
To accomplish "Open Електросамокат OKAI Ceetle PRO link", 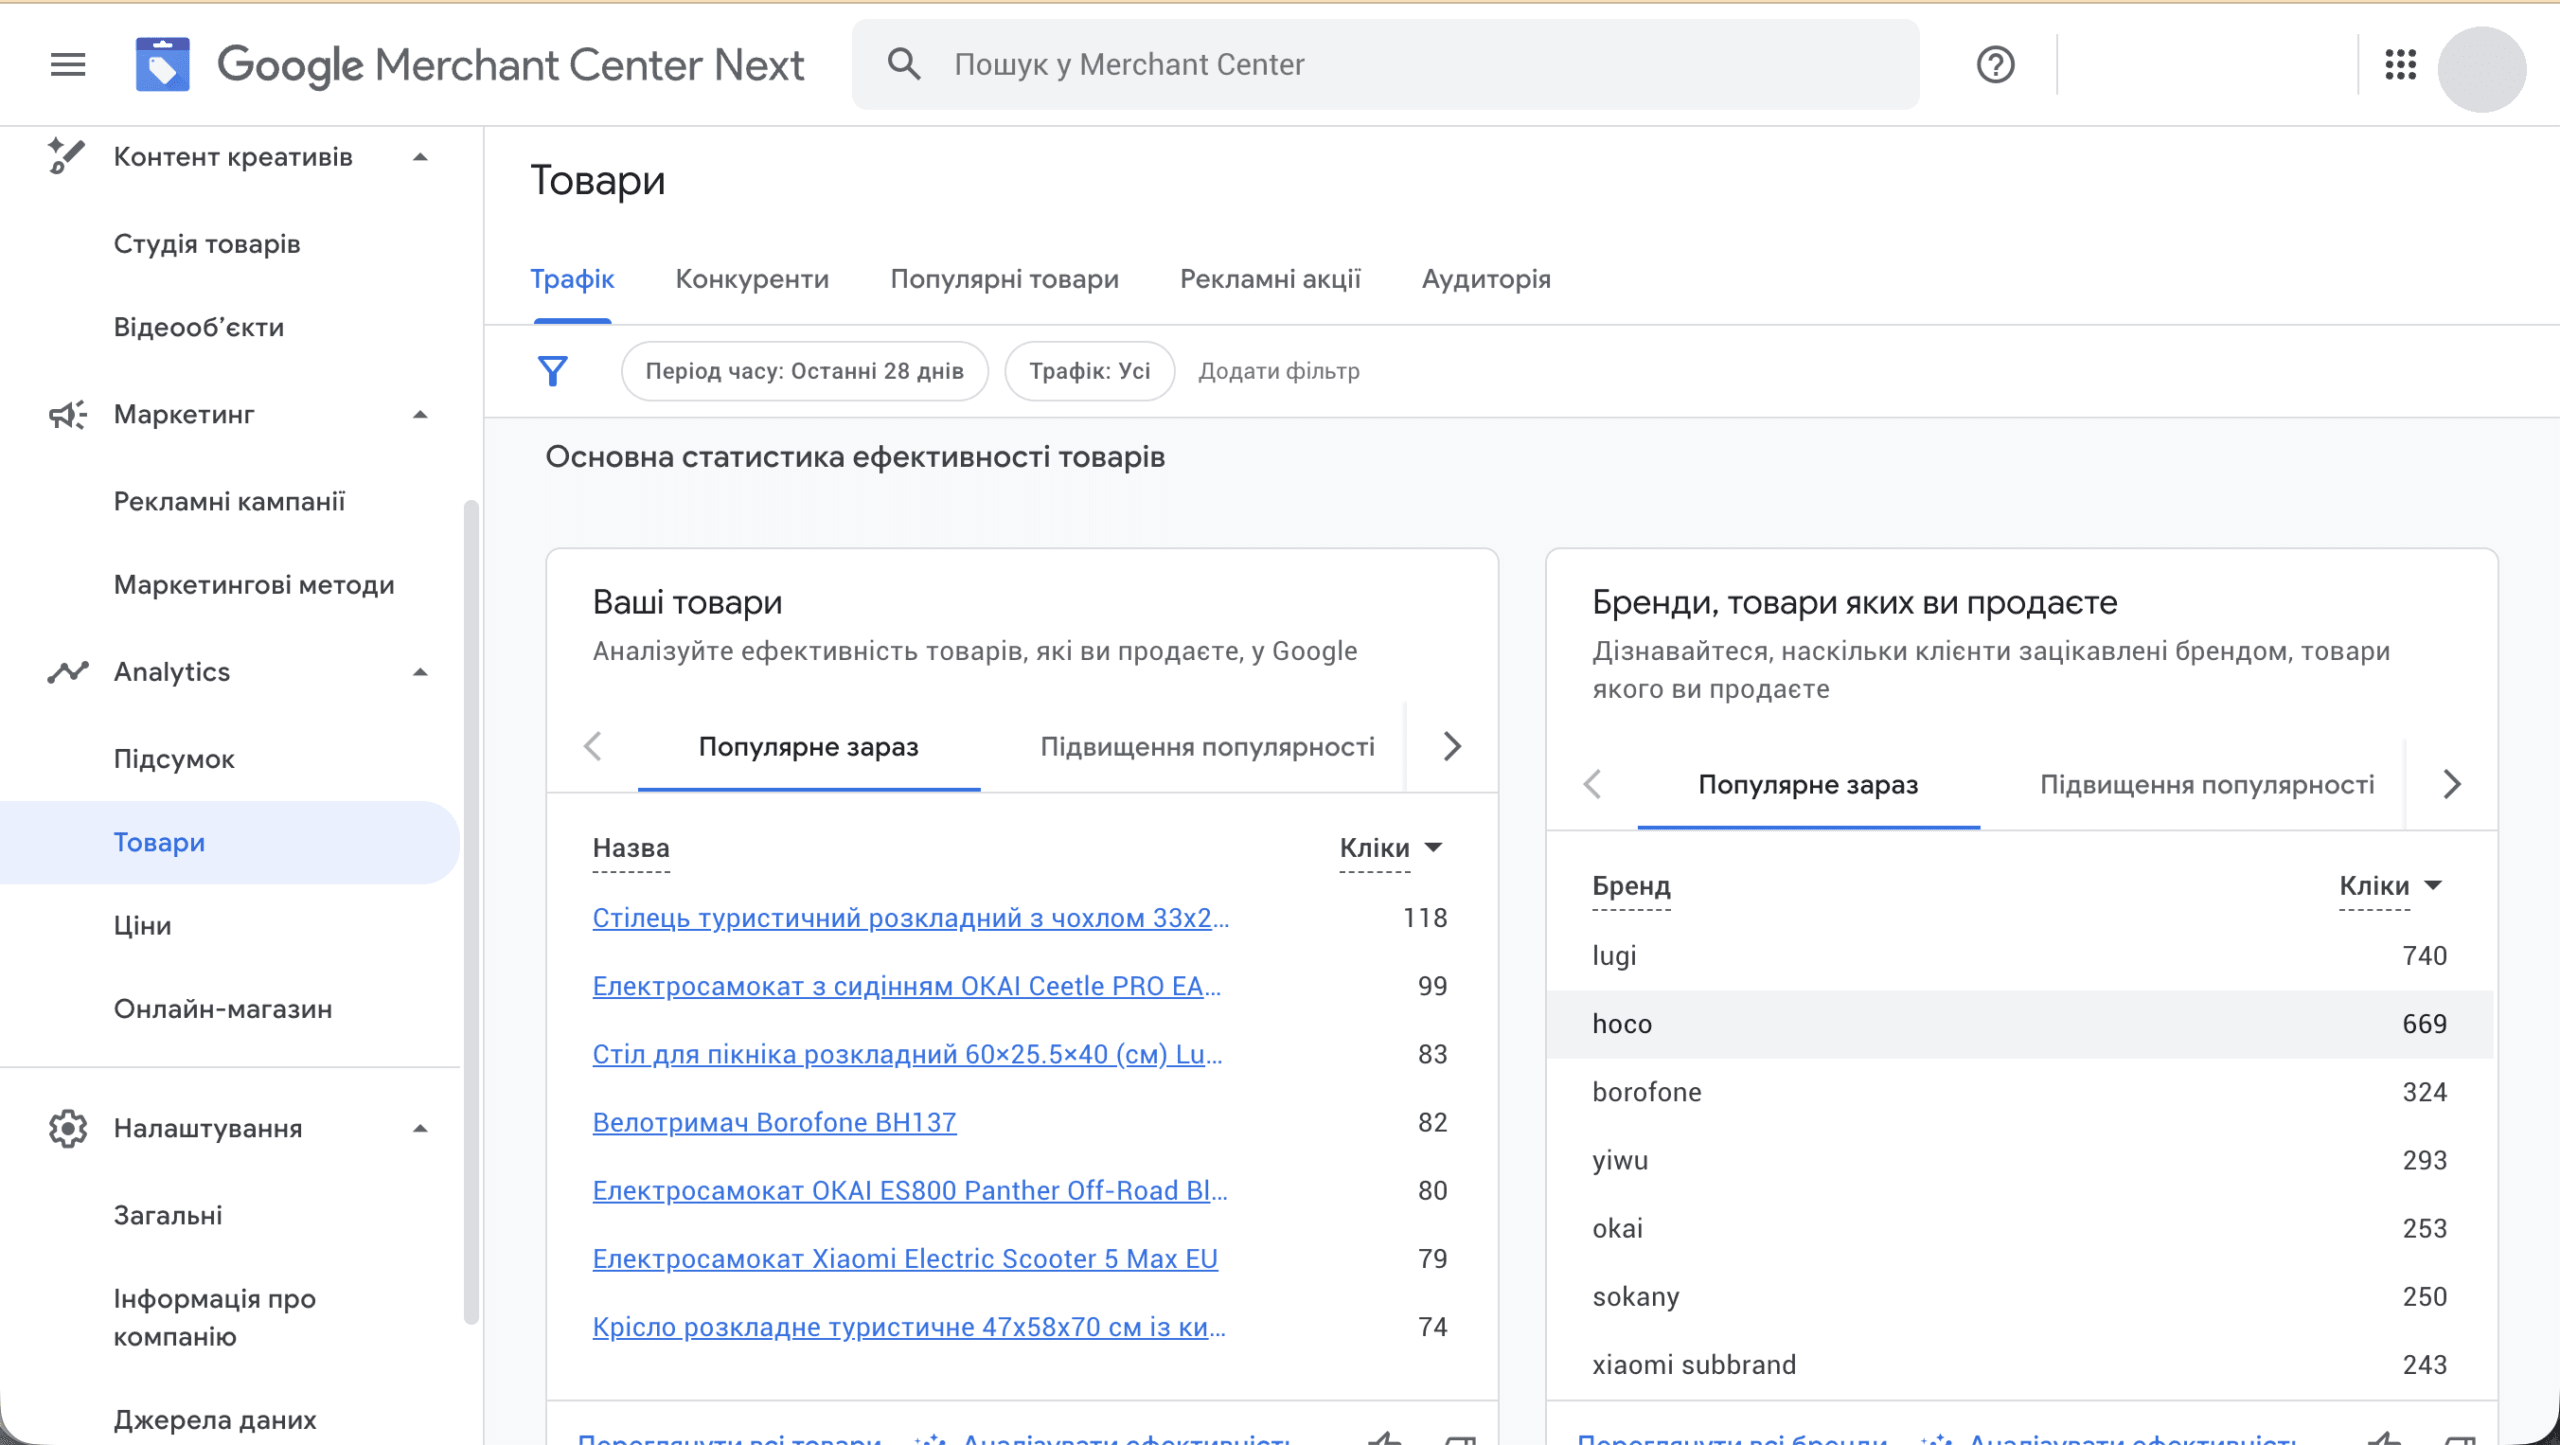I will [x=907, y=986].
